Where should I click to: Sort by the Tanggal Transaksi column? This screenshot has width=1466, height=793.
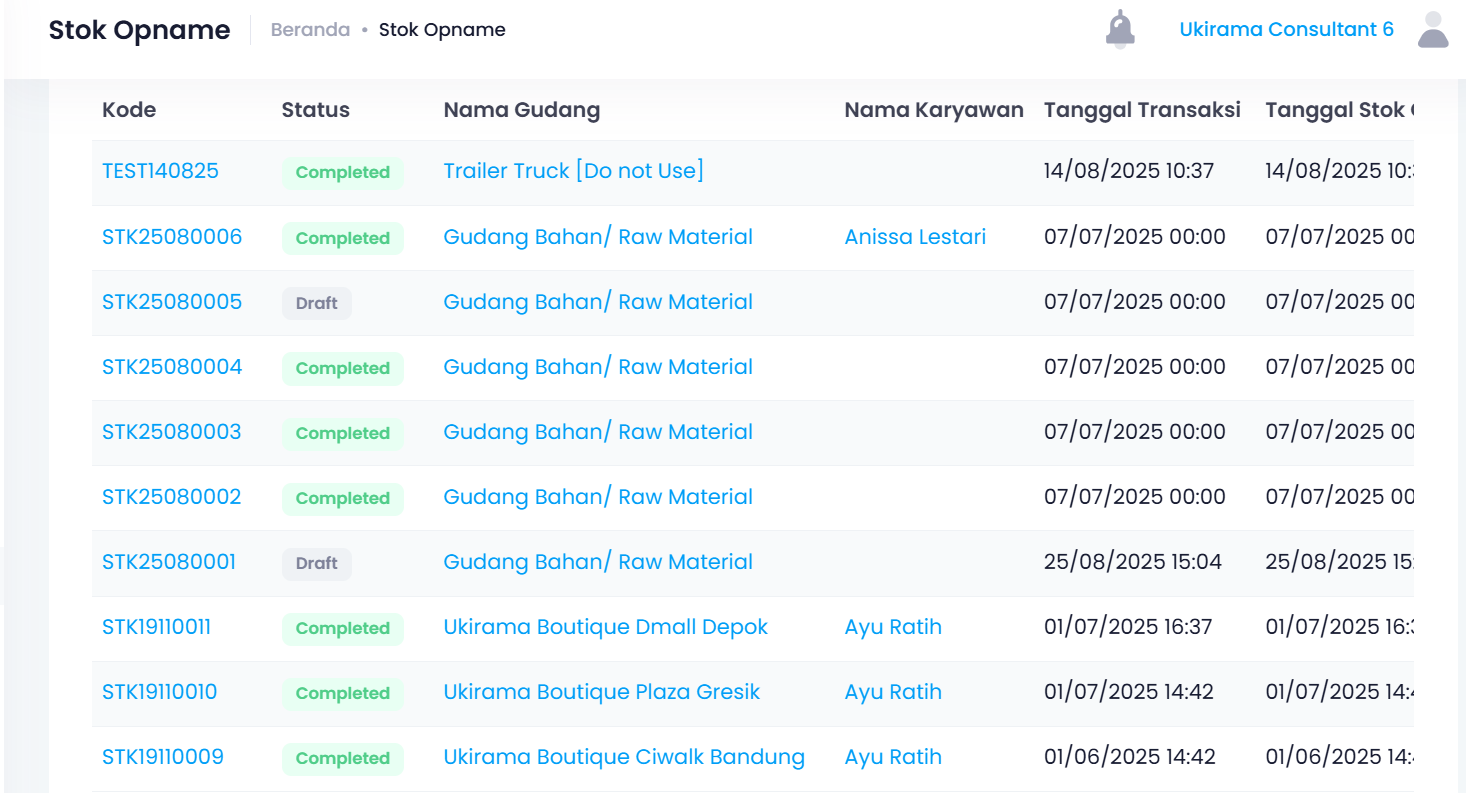coord(1142,109)
